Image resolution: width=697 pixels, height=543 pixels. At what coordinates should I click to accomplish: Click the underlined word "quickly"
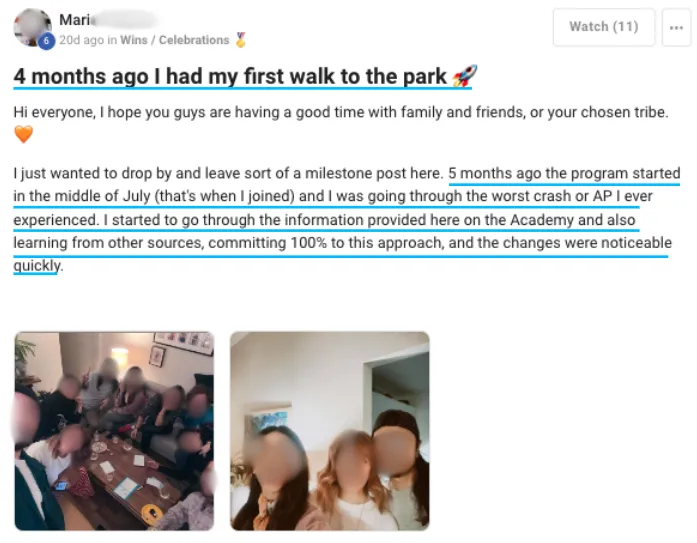coord(37,266)
